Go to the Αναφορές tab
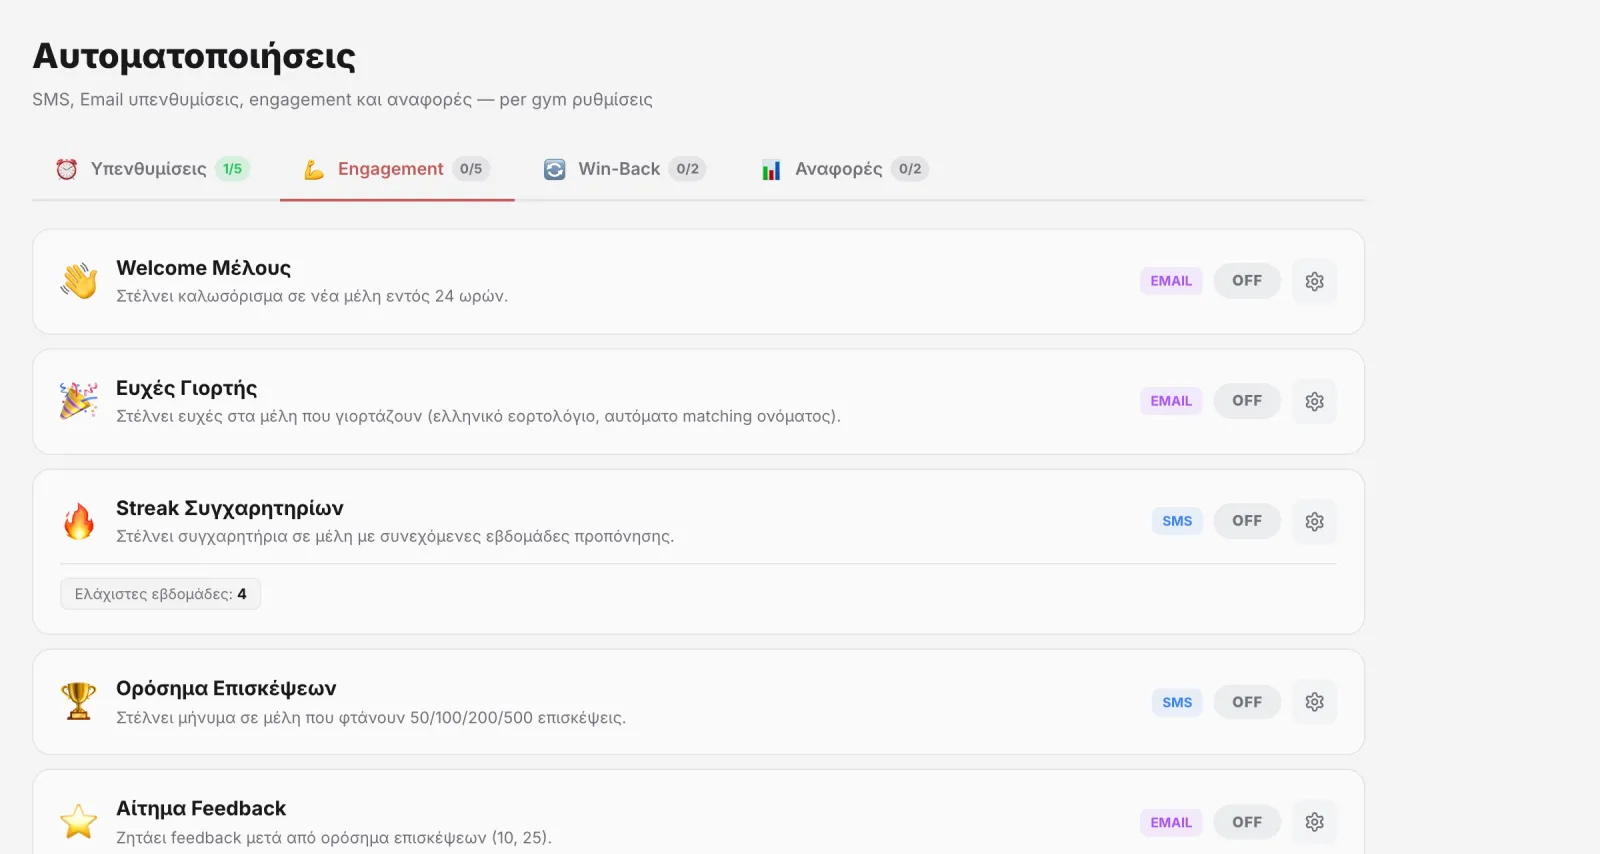 coord(845,169)
